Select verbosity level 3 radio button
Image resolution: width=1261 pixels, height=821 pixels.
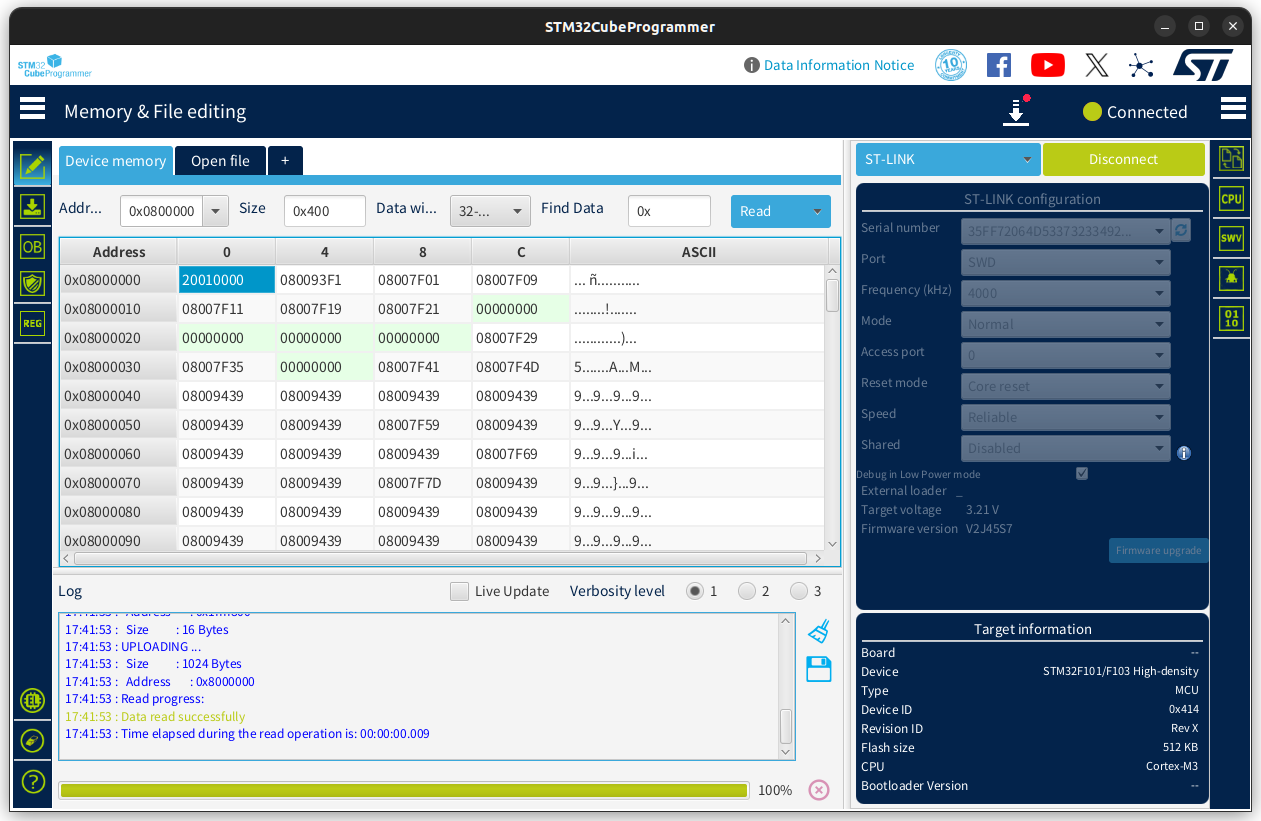[799, 591]
